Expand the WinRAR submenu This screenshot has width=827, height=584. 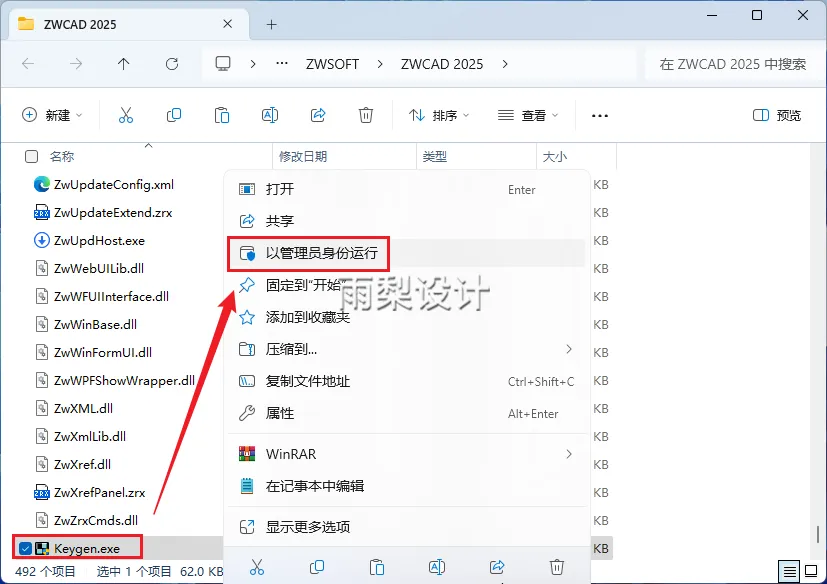pos(569,454)
